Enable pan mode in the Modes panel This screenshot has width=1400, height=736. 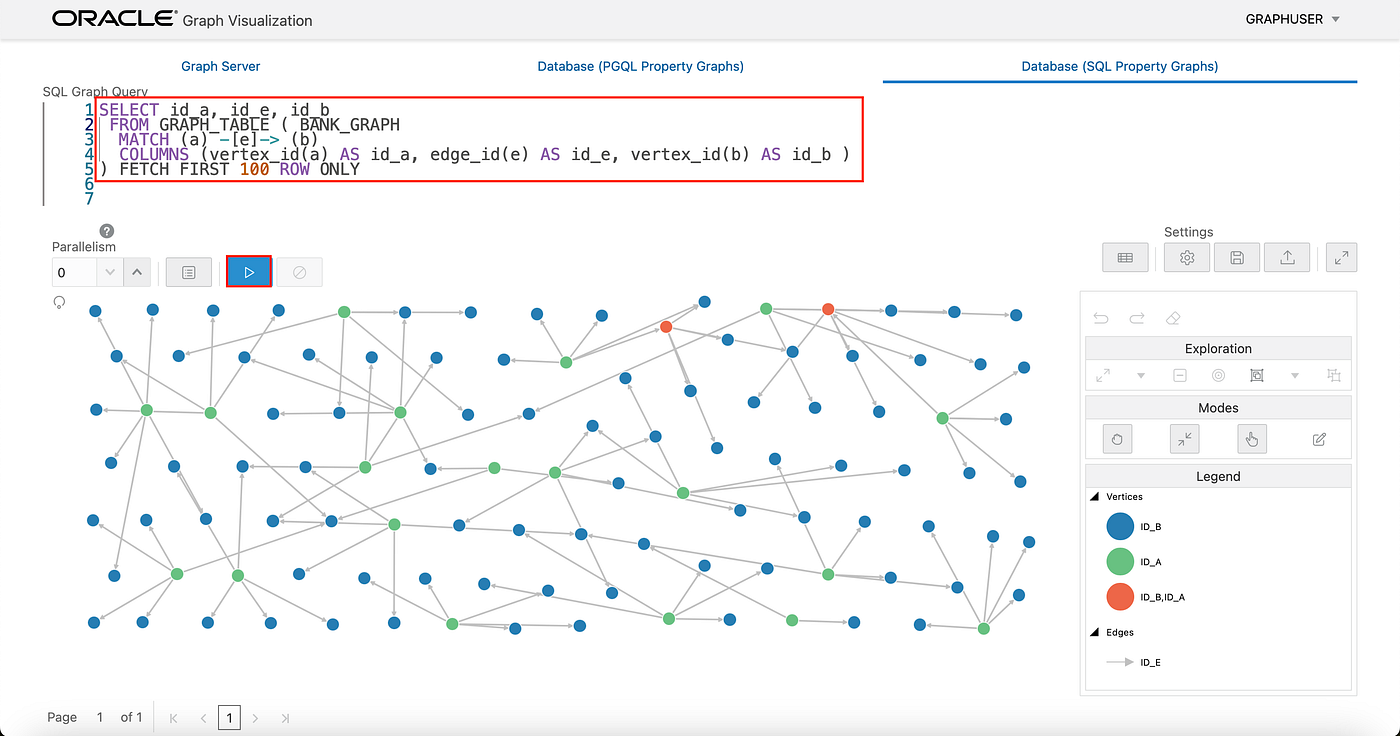pyautogui.click(x=1117, y=438)
